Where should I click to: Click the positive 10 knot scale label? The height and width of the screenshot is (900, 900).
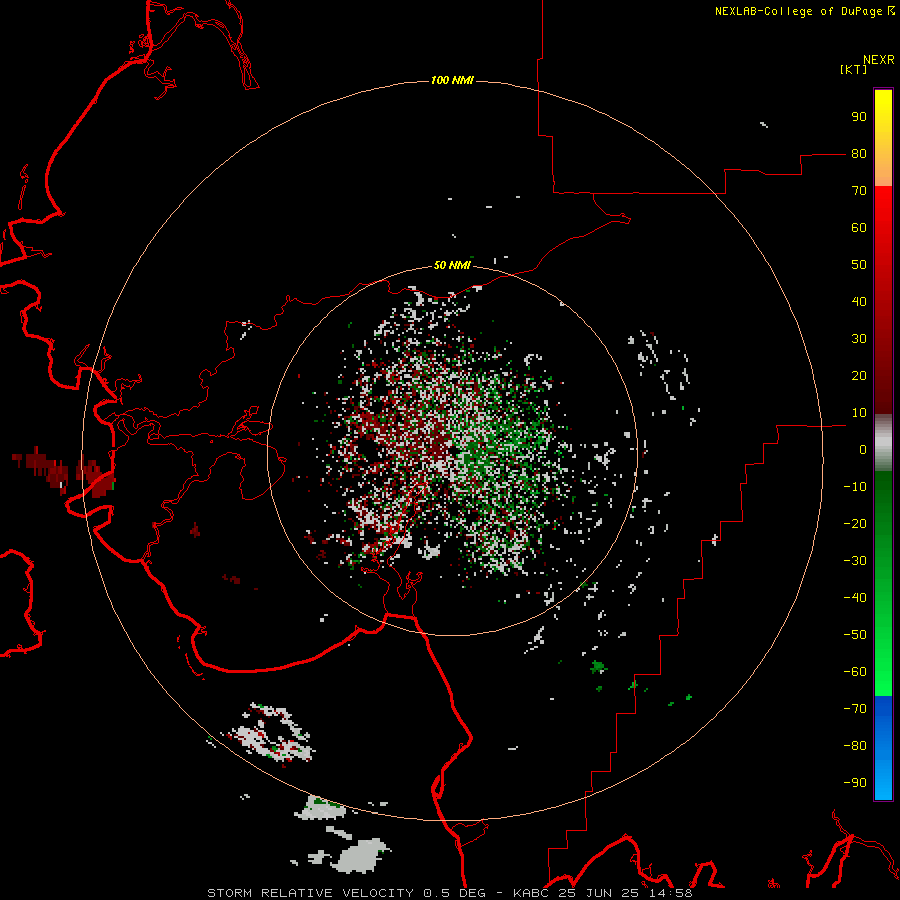click(x=859, y=413)
